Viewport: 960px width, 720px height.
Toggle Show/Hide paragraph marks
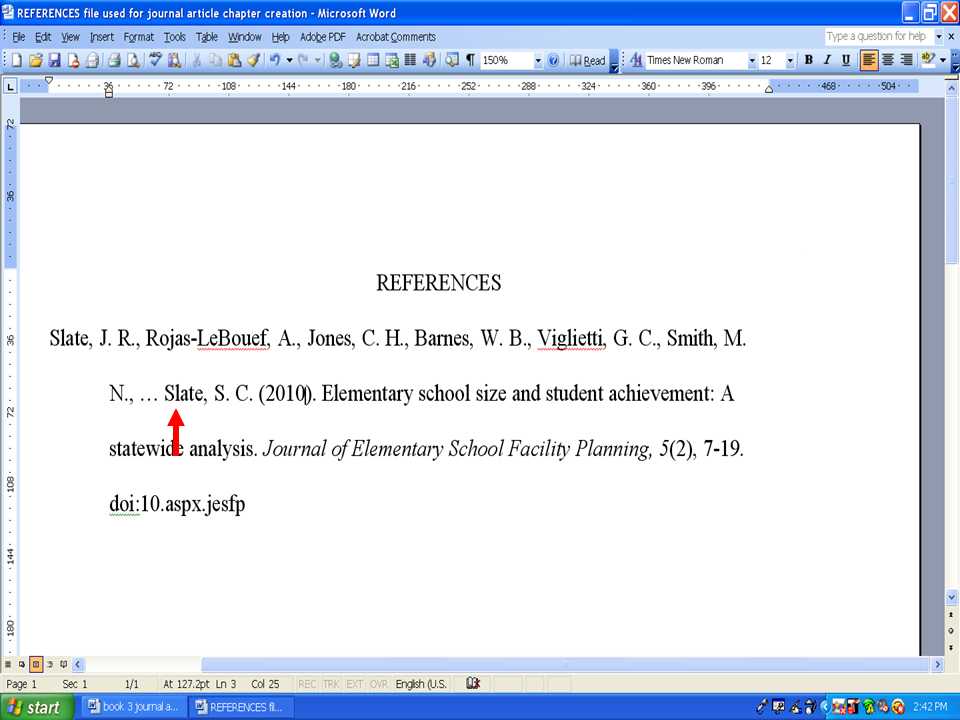tap(470, 60)
